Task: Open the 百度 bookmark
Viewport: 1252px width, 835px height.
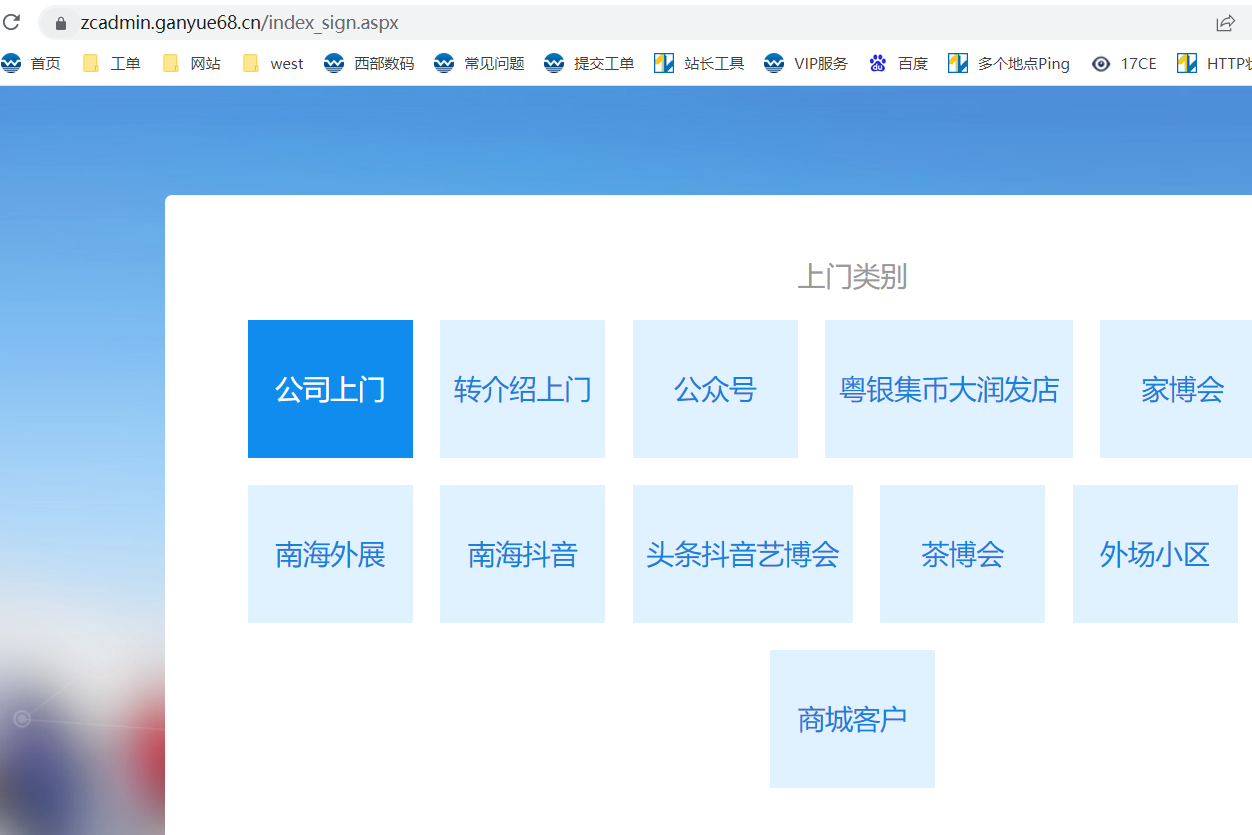Action: [x=898, y=64]
